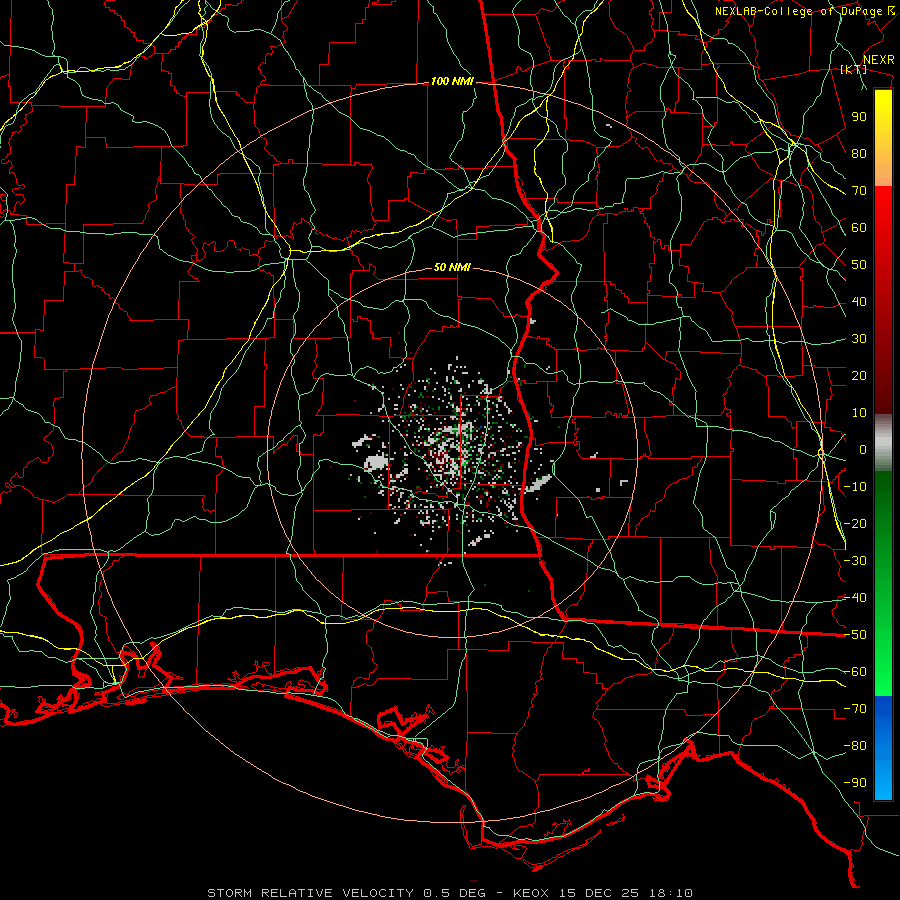Select the -80 value on velocity scale
Screen dimensions: 900x900
point(855,746)
